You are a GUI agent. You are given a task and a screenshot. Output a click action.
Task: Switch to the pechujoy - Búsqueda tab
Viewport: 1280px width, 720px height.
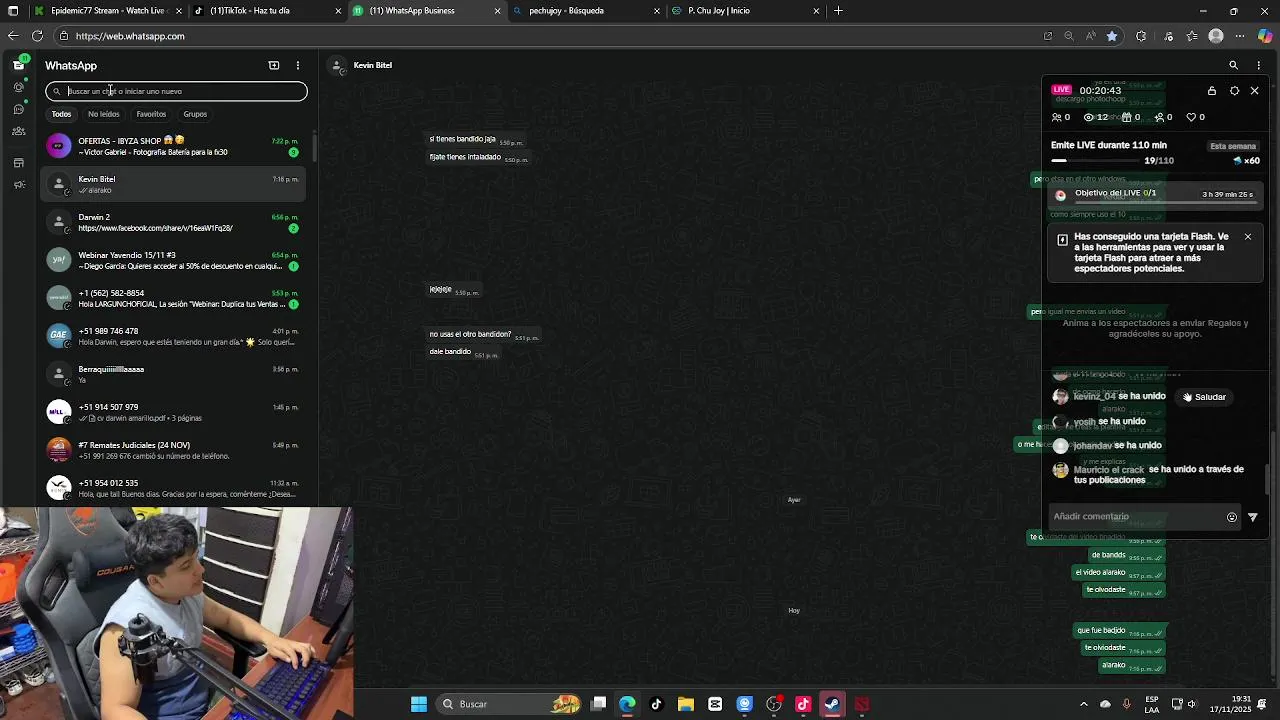point(586,11)
